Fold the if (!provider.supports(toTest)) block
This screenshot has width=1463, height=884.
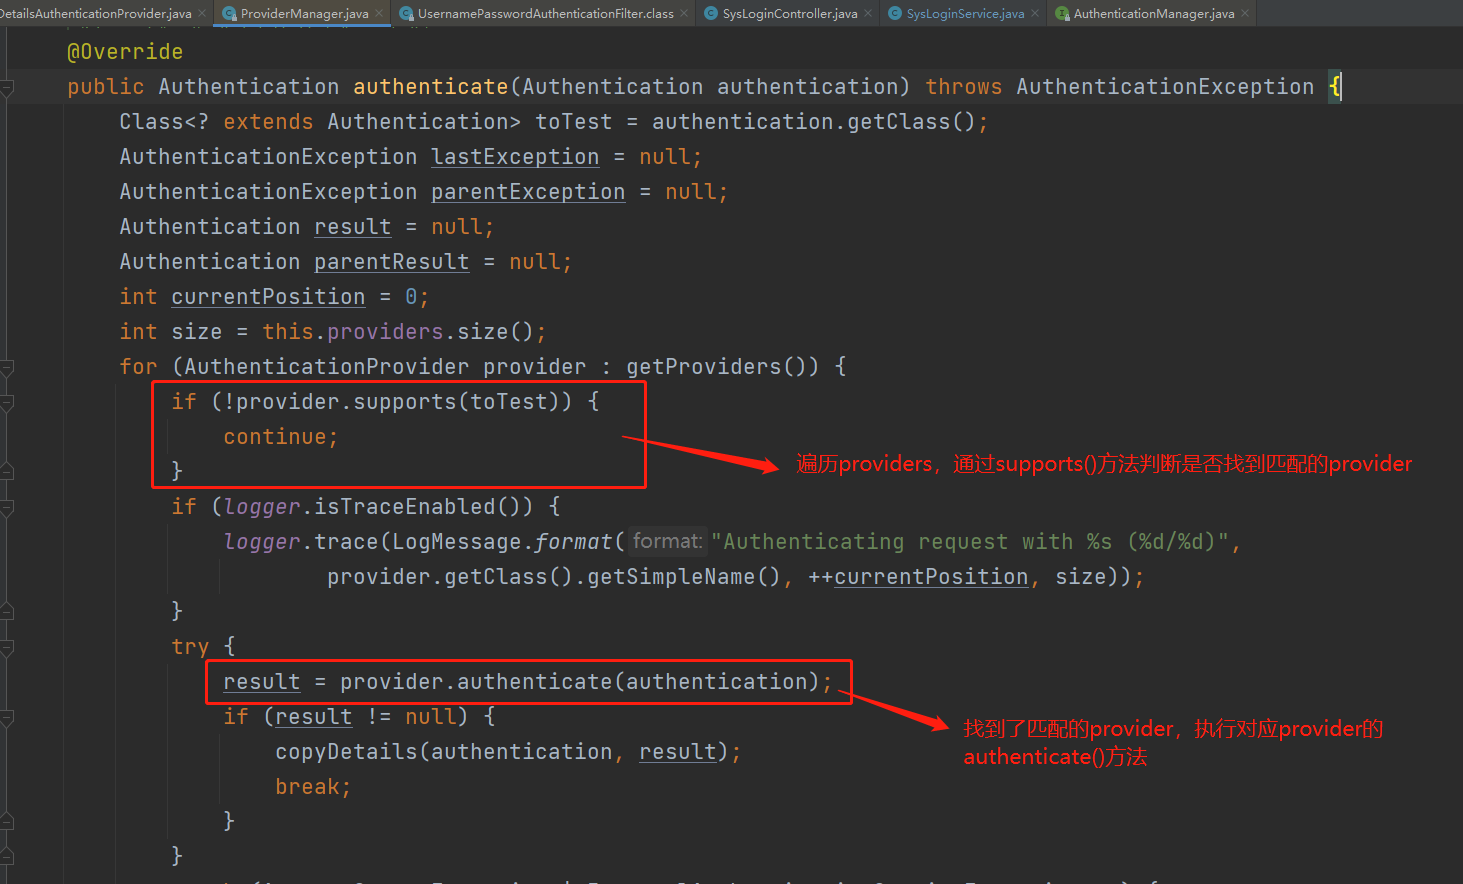tap(7, 403)
